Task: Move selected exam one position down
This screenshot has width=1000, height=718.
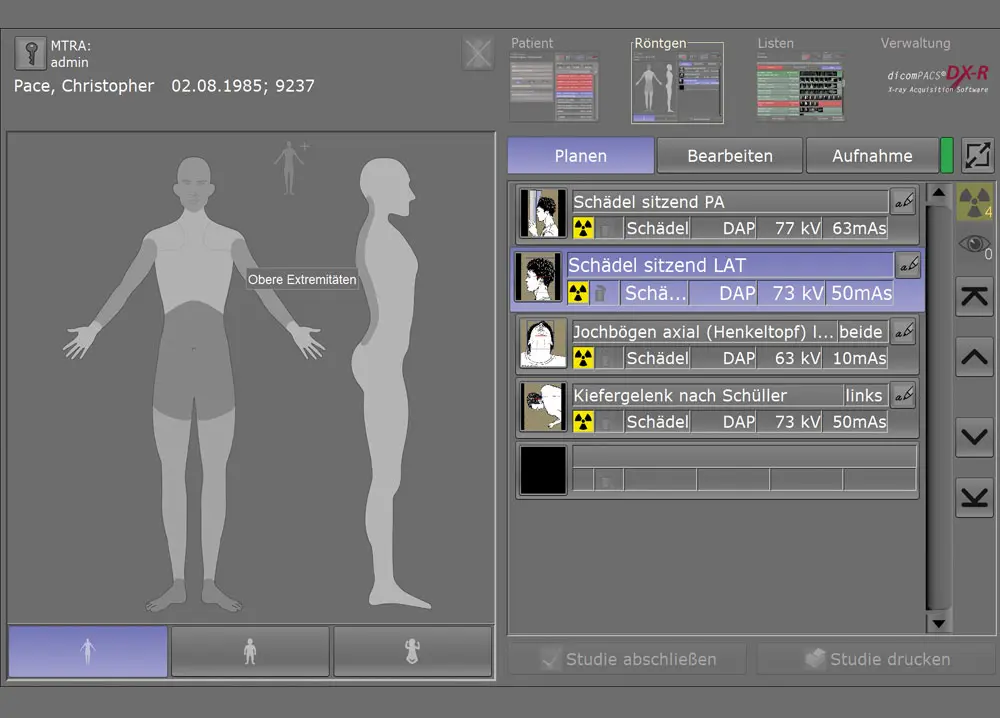Action: 974,437
